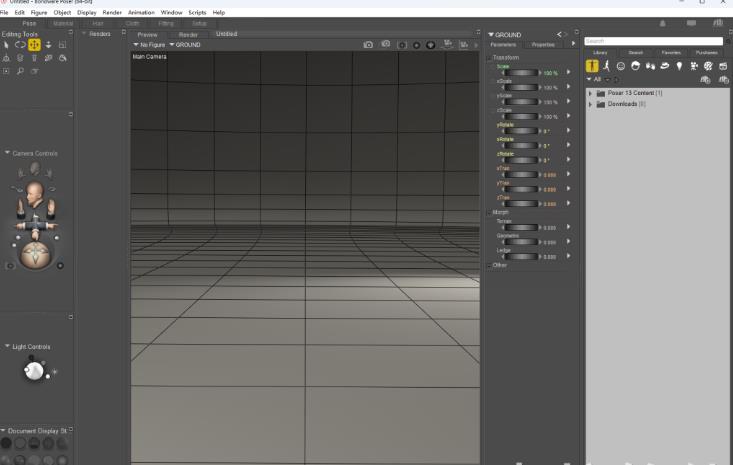Open the Figures library category

tap(592, 66)
